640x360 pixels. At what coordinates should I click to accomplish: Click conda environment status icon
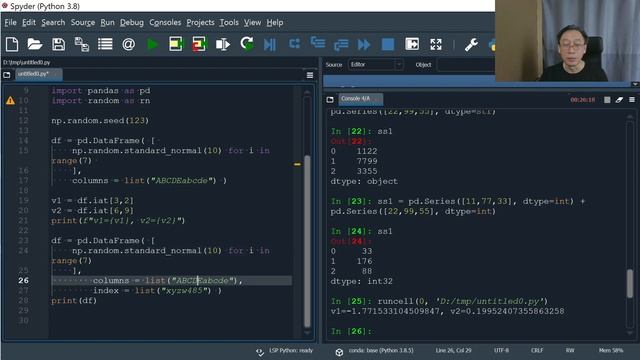pyautogui.click(x=339, y=352)
